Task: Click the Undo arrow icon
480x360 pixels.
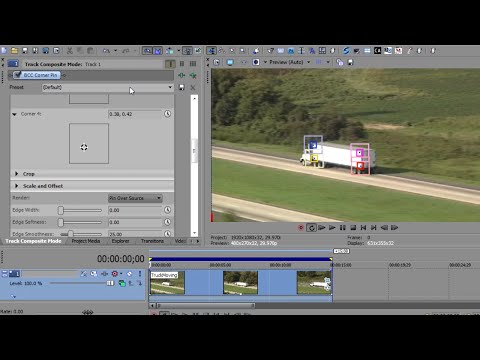Action: [106, 51]
